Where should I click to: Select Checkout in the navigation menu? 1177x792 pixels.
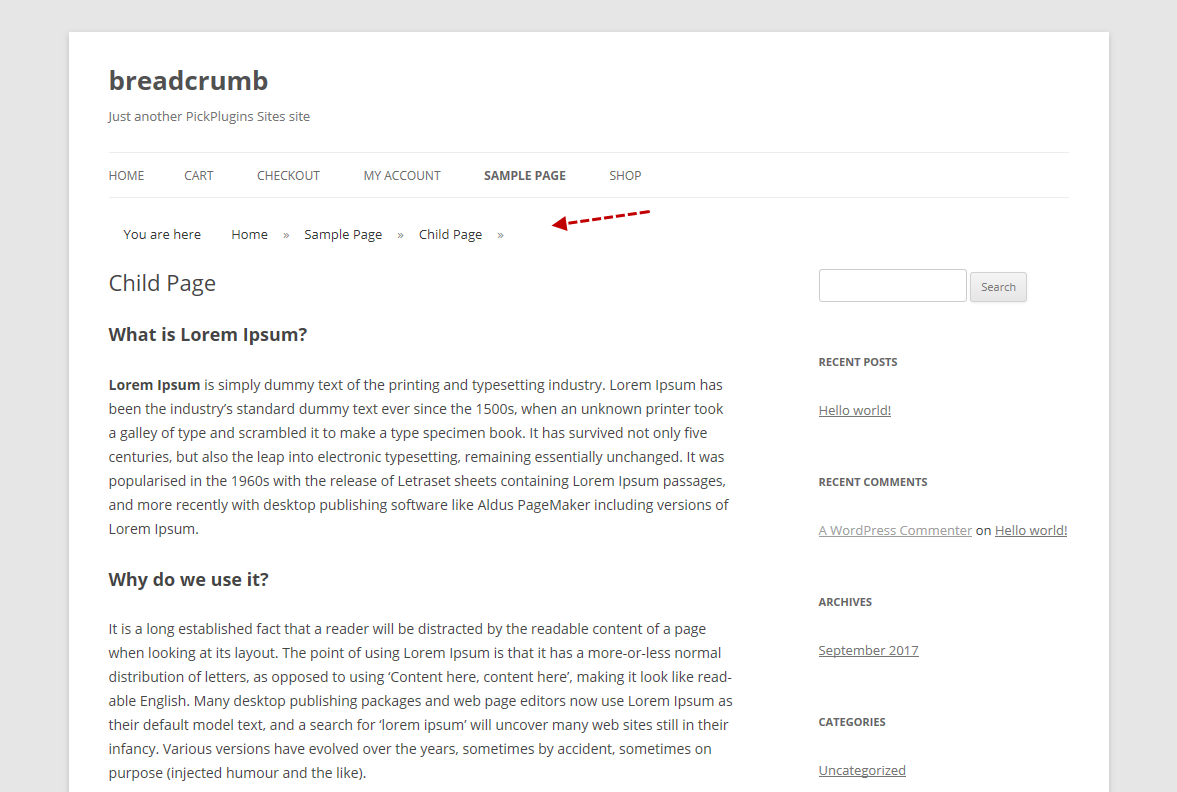pyautogui.click(x=288, y=175)
